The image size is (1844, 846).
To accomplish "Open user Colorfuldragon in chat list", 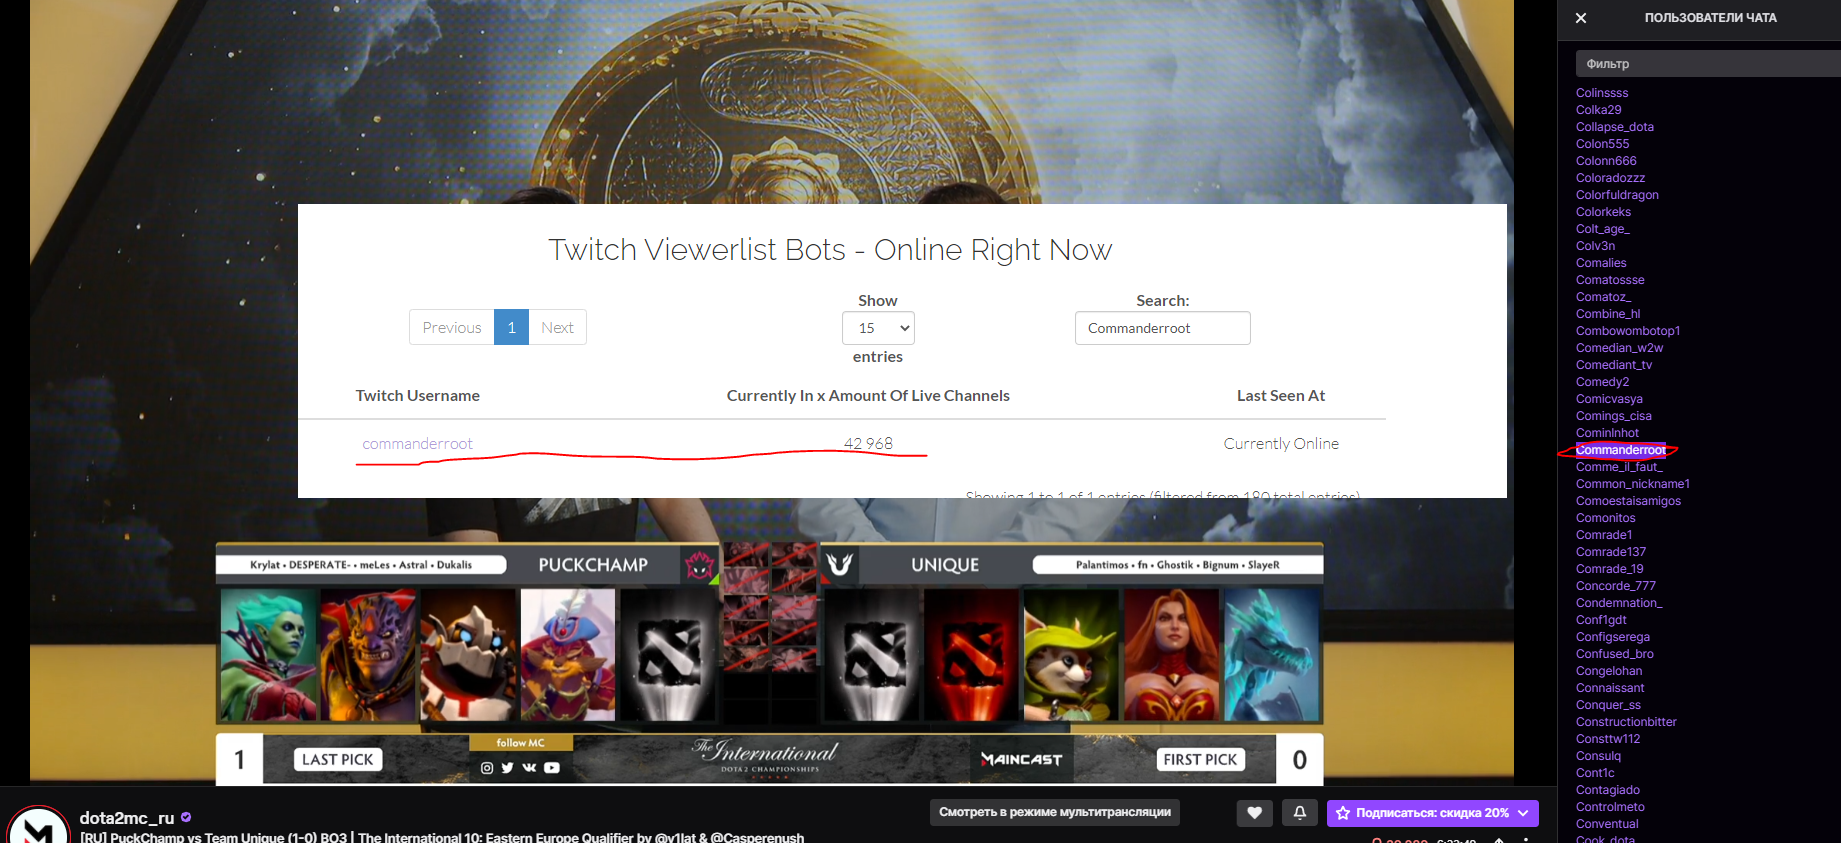I will coord(1617,195).
